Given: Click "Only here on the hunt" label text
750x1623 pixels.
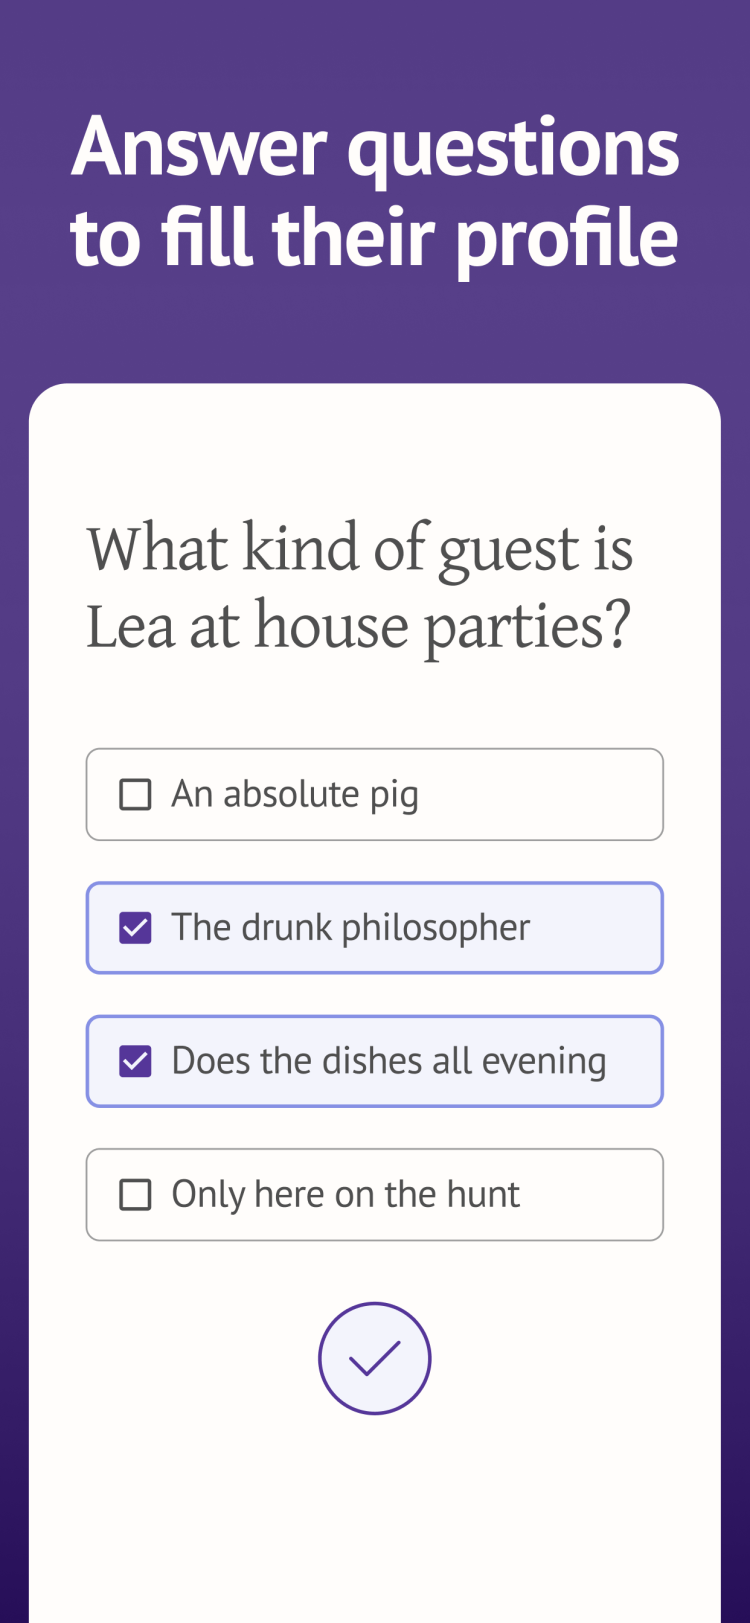Looking at the screenshot, I should point(345,1194).
